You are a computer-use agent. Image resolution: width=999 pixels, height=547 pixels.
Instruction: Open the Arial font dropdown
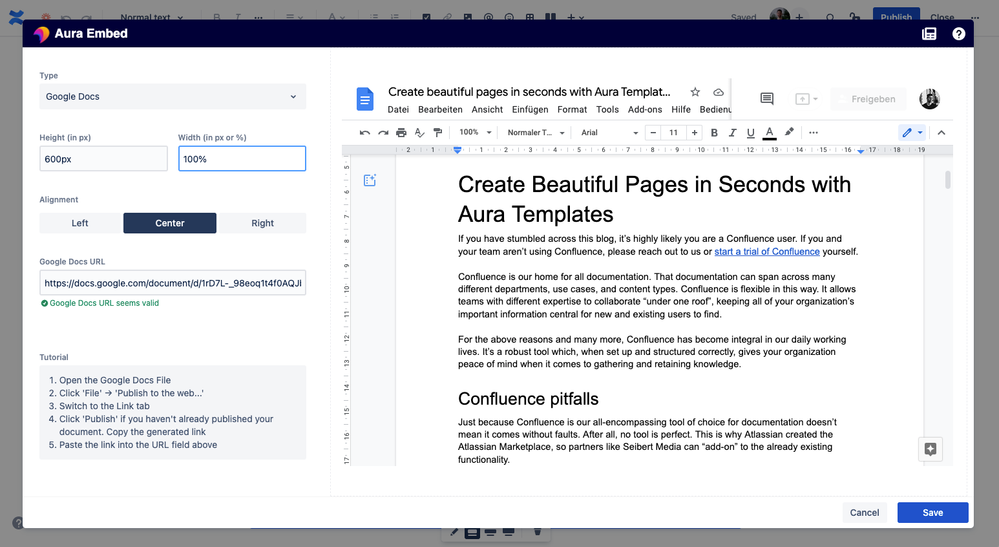click(603, 132)
